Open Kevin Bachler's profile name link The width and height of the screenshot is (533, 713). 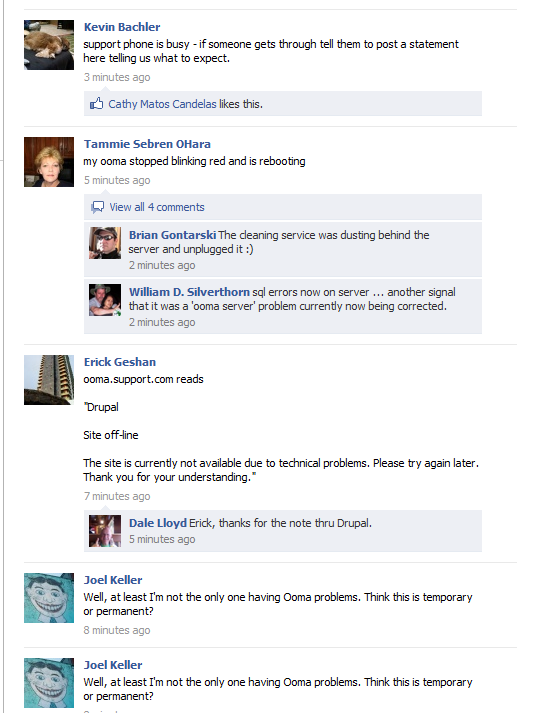pos(122,27)
